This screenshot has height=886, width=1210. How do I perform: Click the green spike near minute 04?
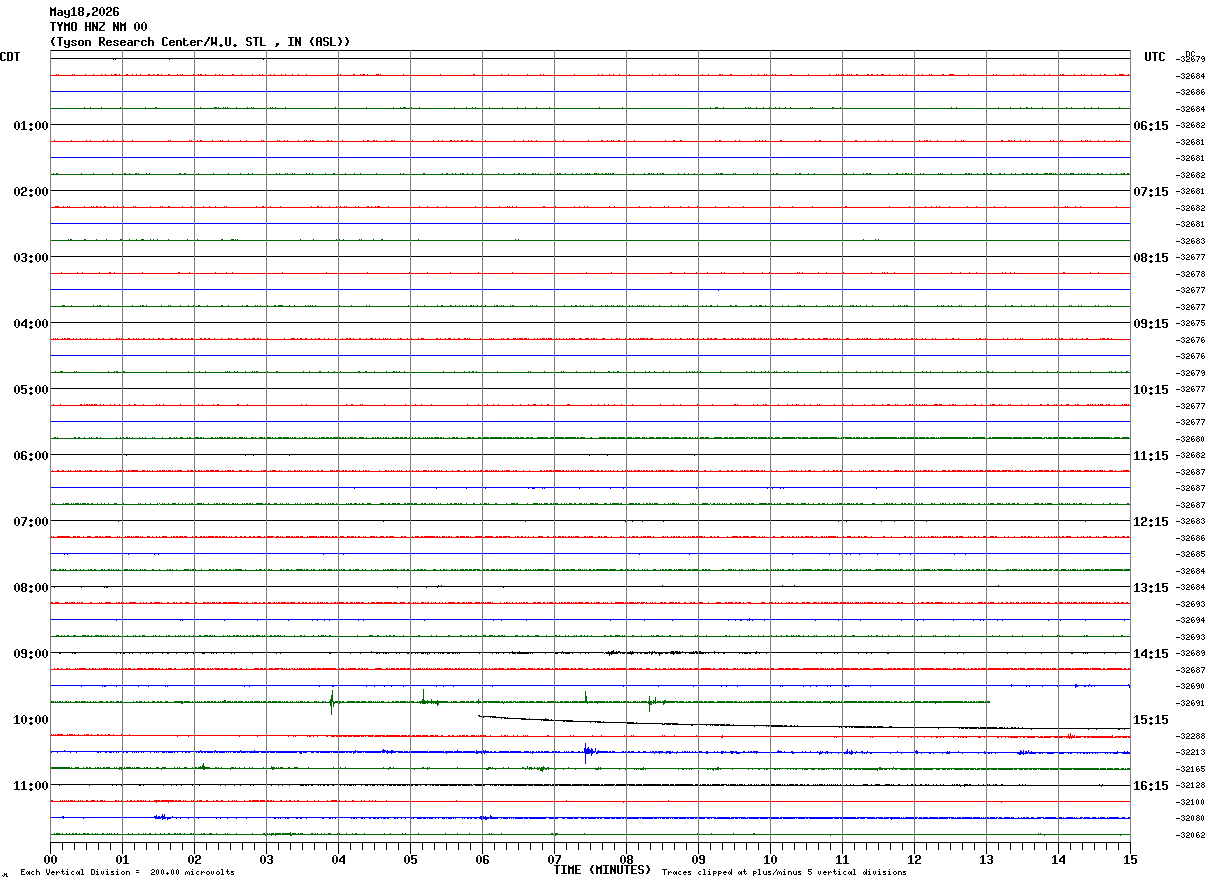point(332,701)
